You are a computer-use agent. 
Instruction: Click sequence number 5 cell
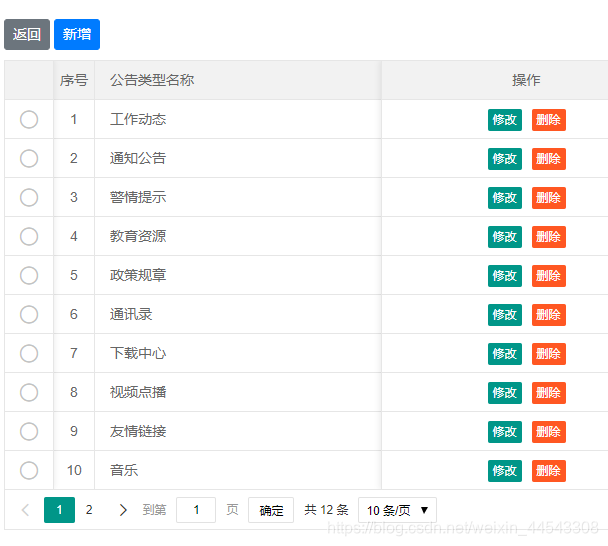pyautogui.click(x=74, y=275)
